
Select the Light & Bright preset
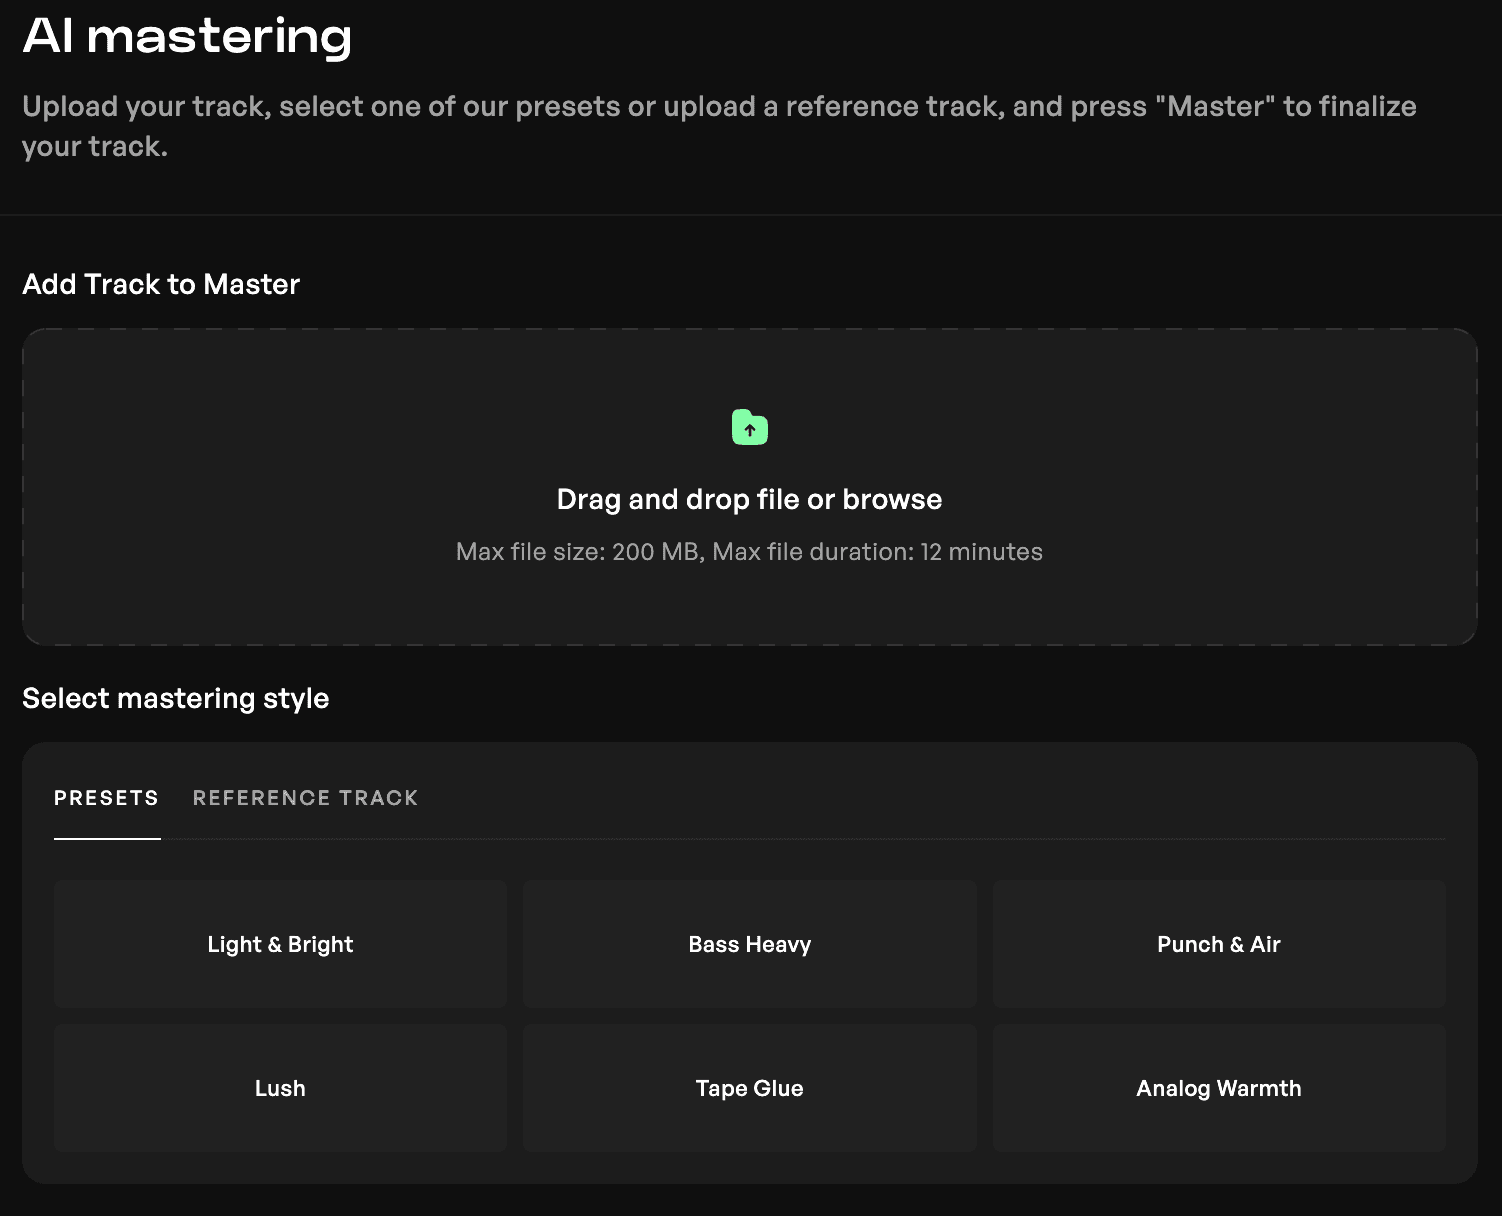coord(280,944)
